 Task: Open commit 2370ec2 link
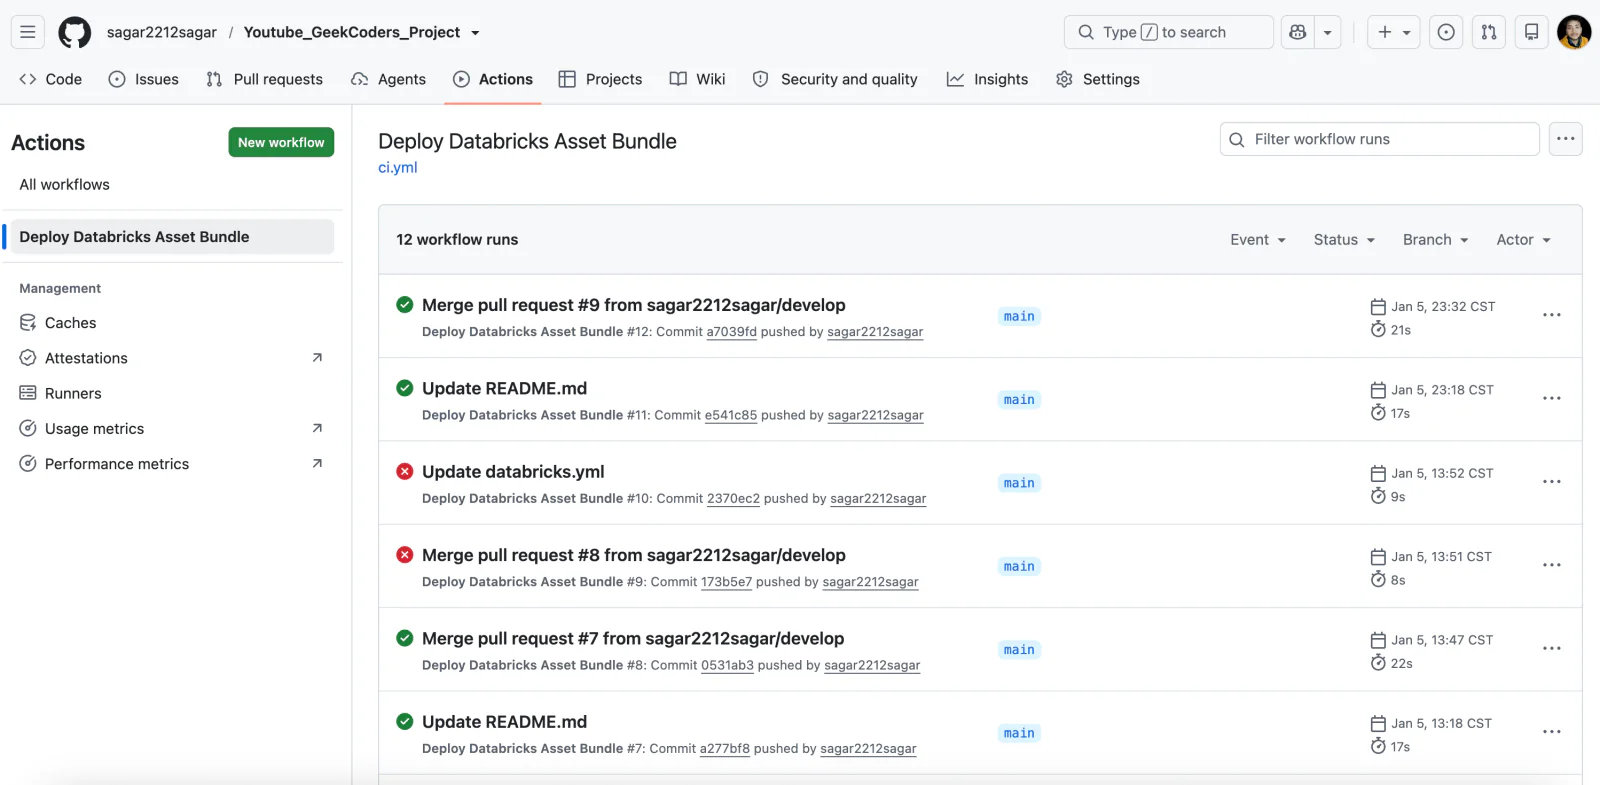tap(733, 499)
